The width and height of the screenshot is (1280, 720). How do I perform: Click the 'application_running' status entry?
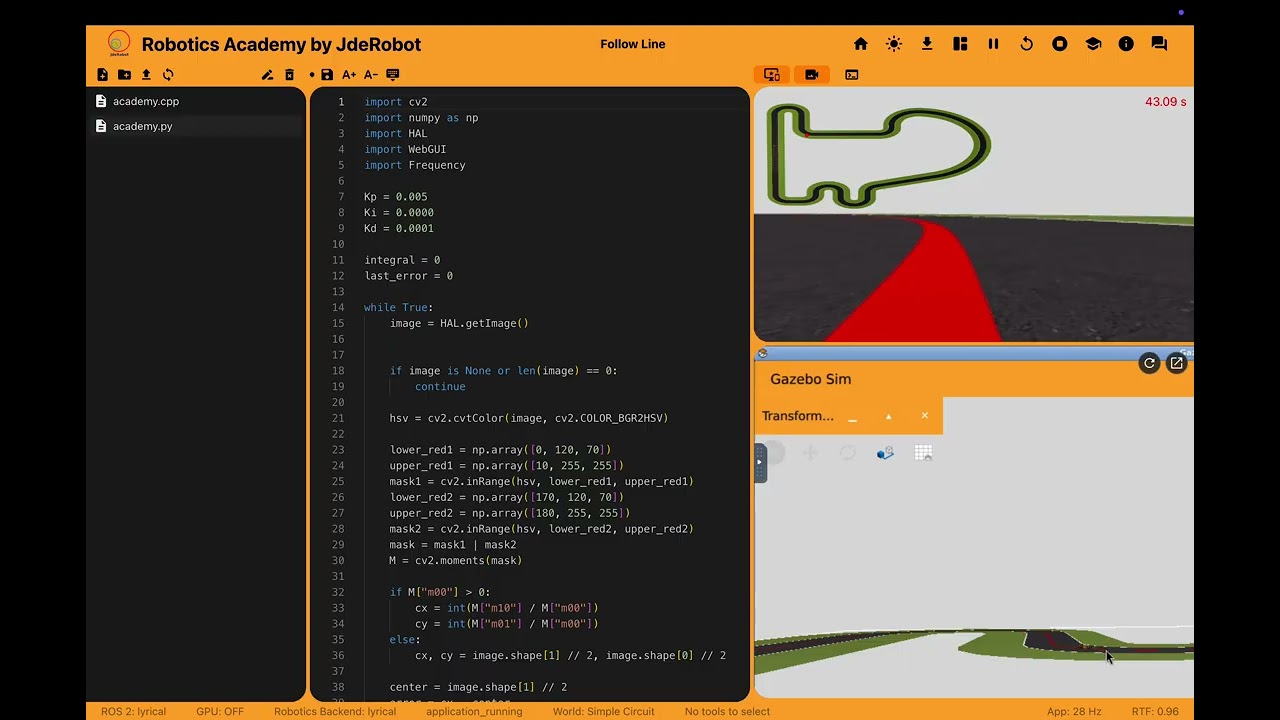474,712
